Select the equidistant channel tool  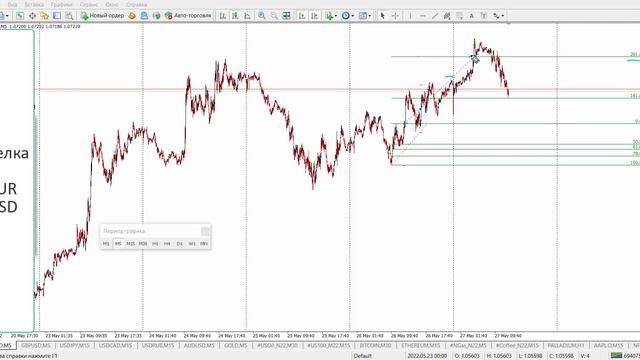(x=447, y=16)
